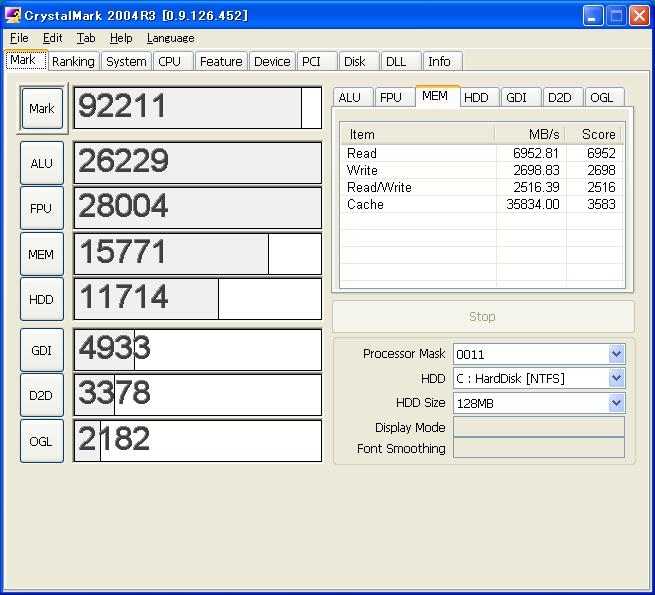The height and width of the screenshot is (595, 655).
Task: Expand the HDD Size dropdown
Action: [x=616, y=403]
